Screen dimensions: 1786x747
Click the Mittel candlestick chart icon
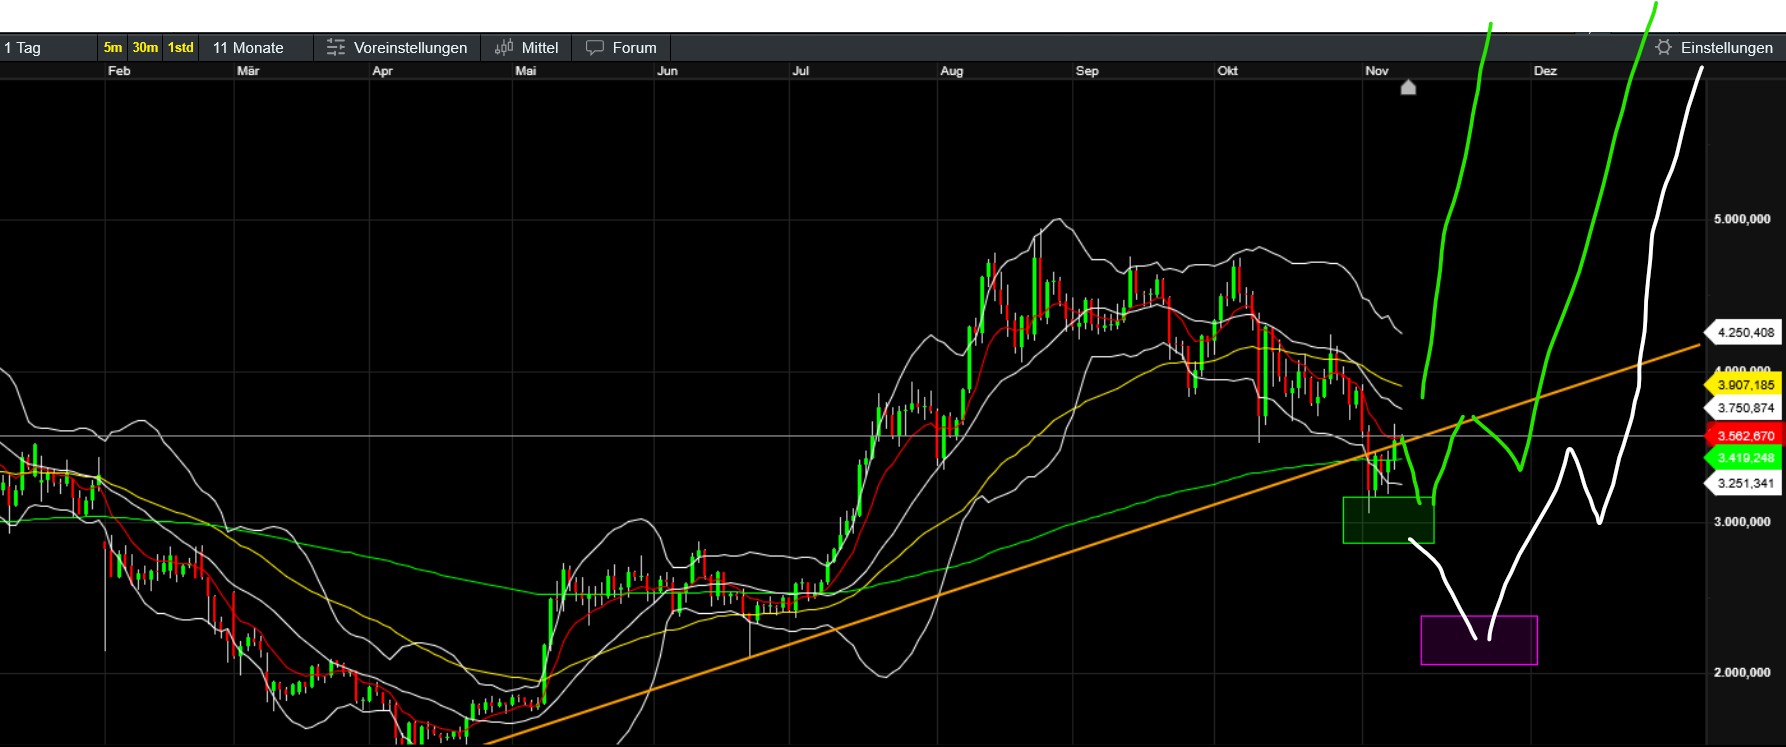(504, 47)
